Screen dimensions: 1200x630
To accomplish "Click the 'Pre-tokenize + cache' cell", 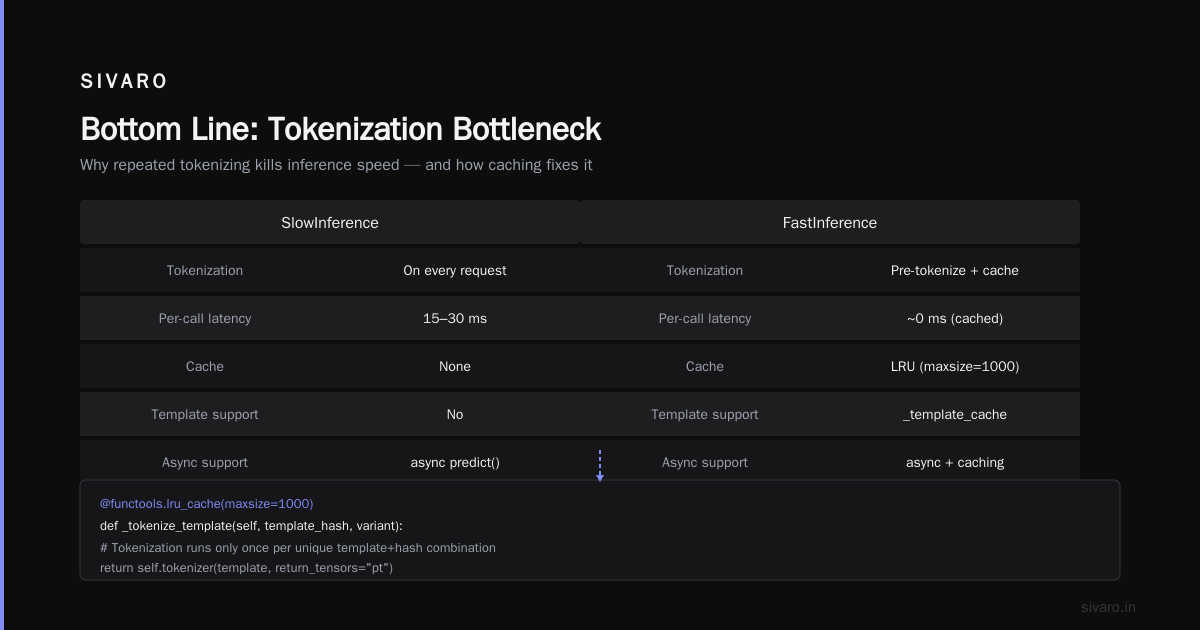I will (955, 270).
